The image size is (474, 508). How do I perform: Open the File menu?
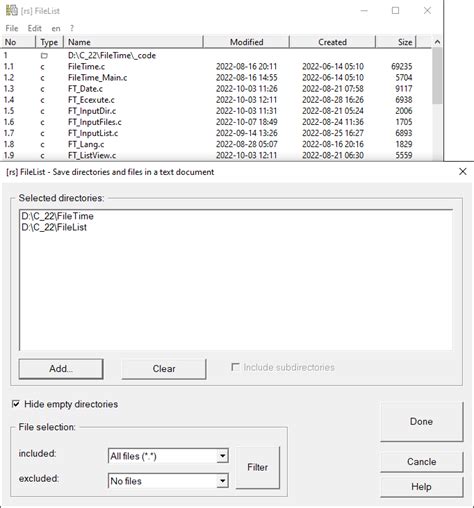click(12, 28)
